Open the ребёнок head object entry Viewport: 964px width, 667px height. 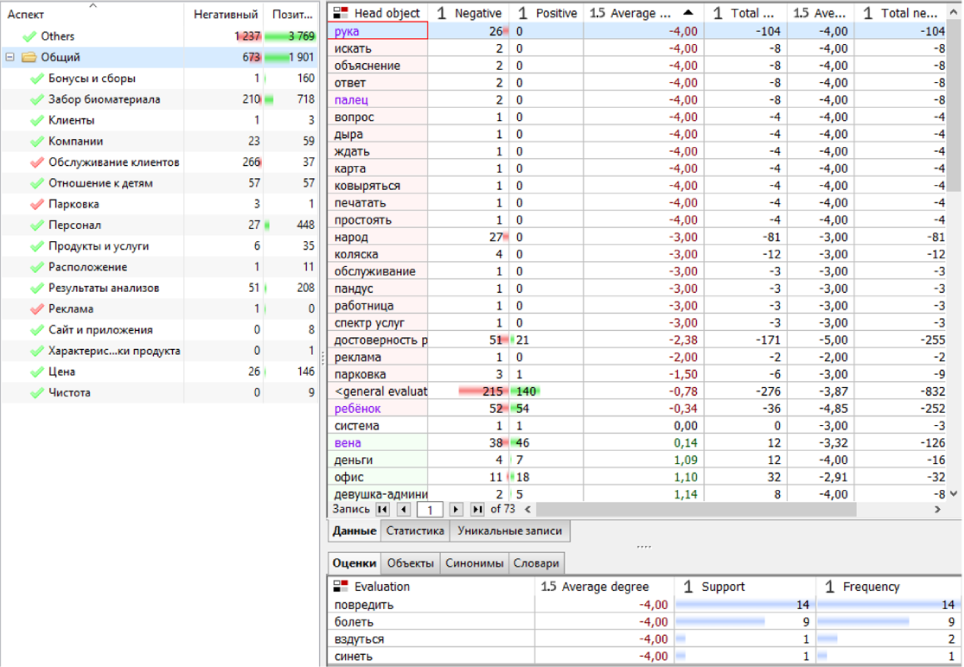tap(358, 409)
